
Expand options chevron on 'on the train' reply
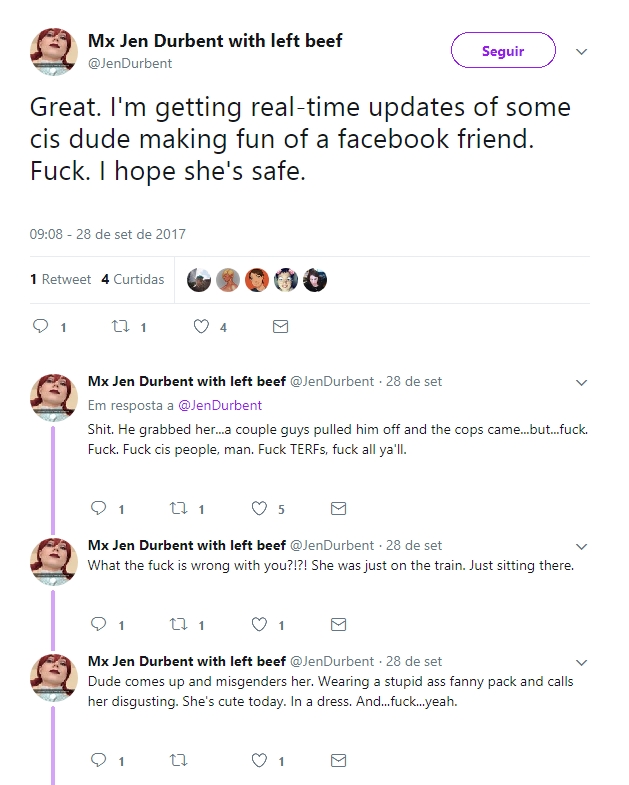[581, 546]
